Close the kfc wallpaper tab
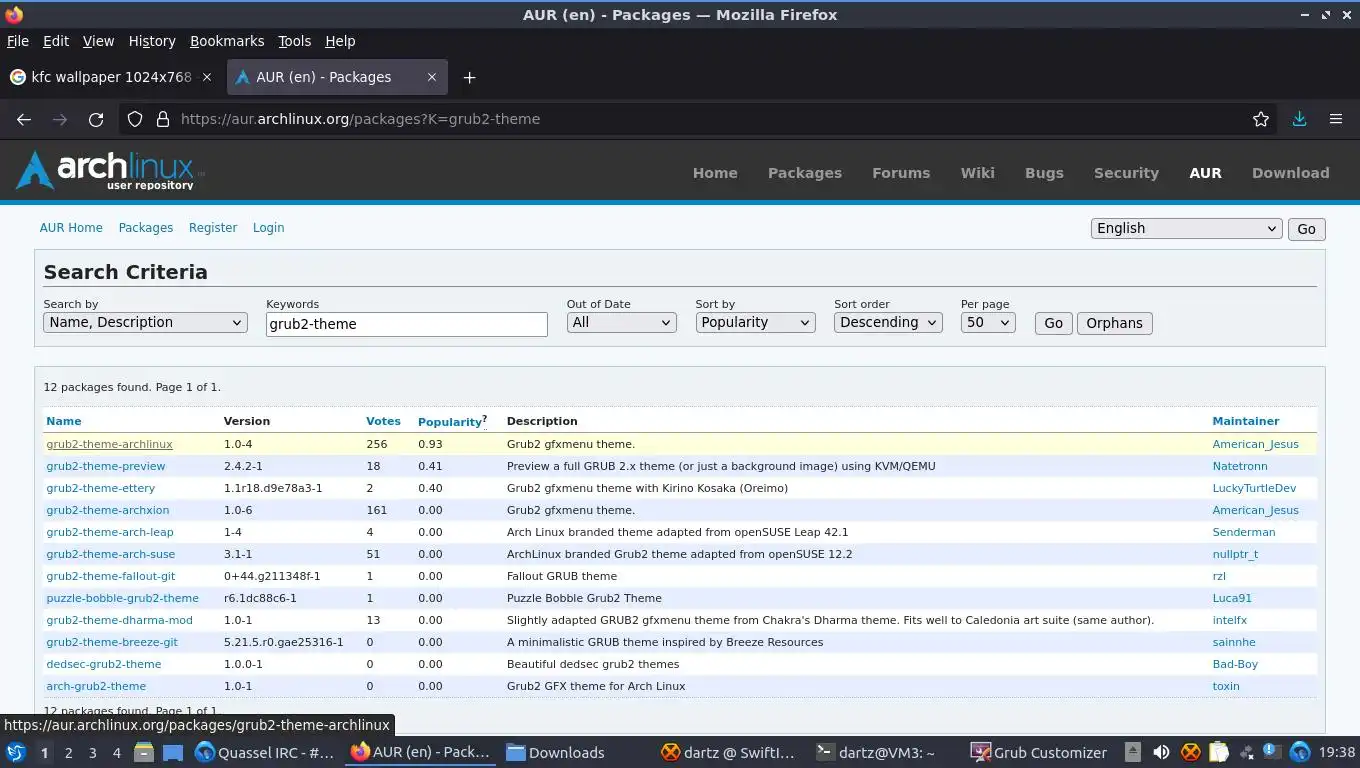This screenshot has width=1360, height=768. coord(207,77)
